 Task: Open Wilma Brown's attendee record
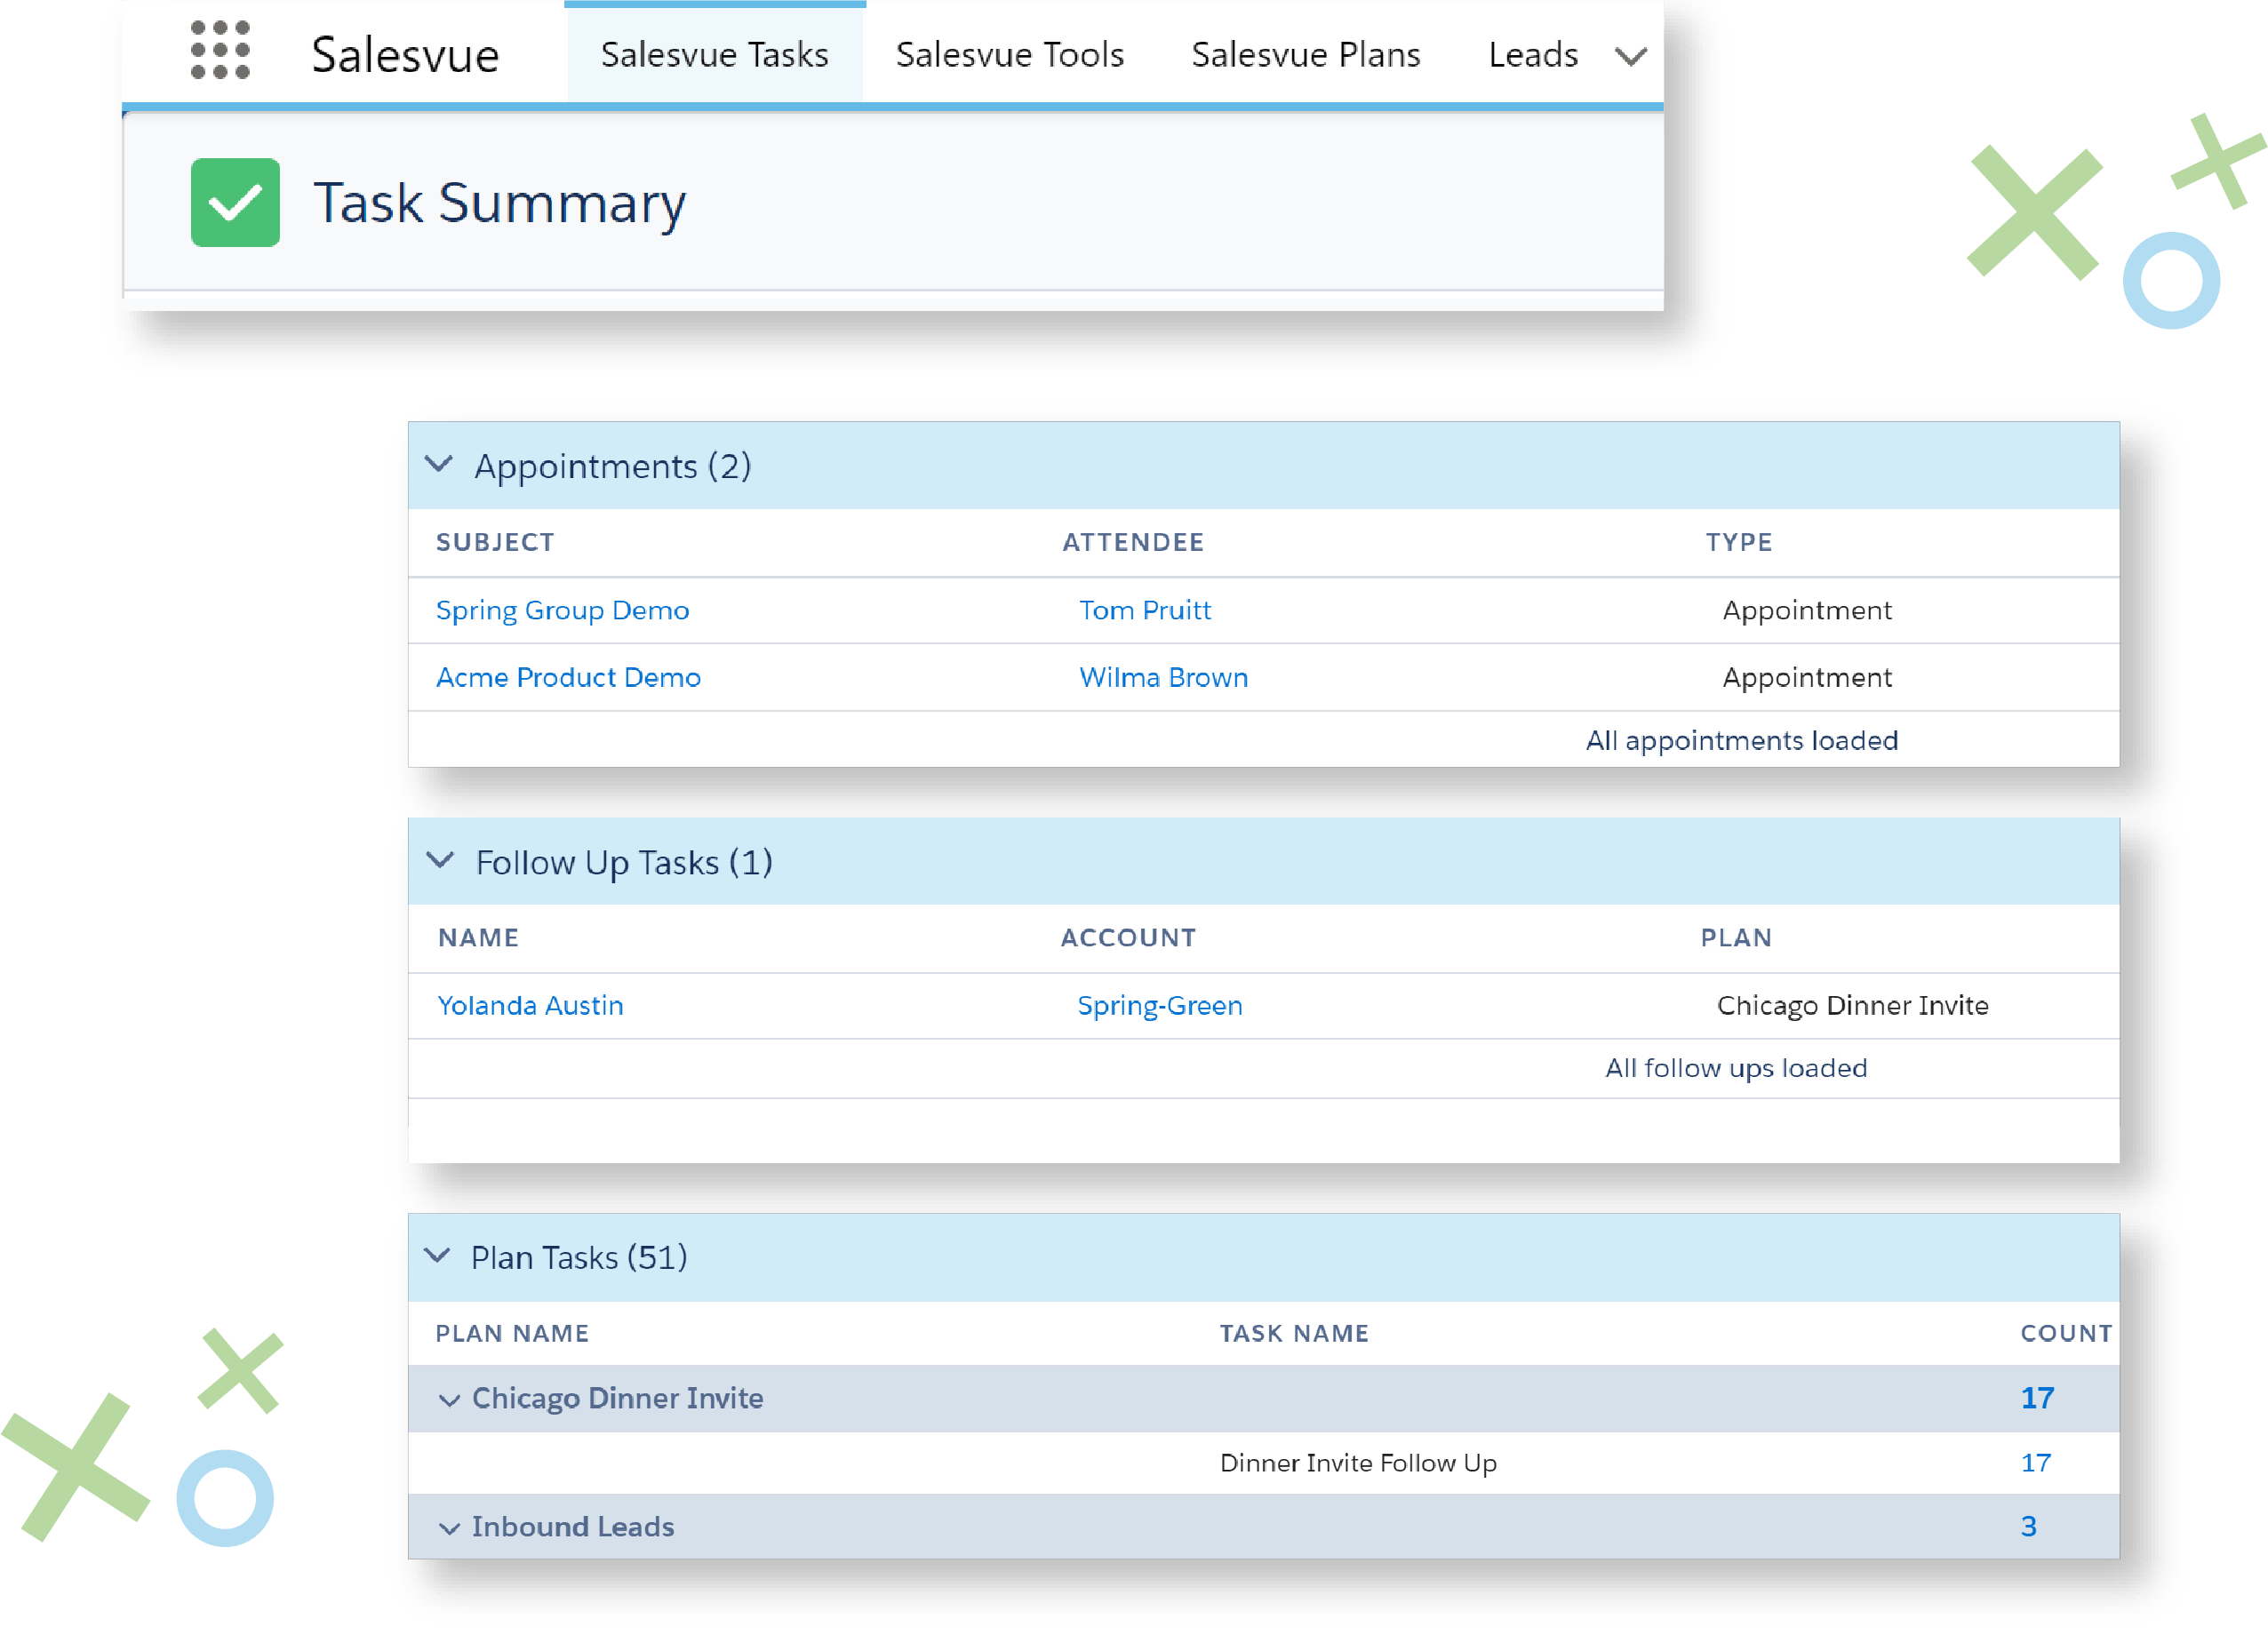point(1163,677)
